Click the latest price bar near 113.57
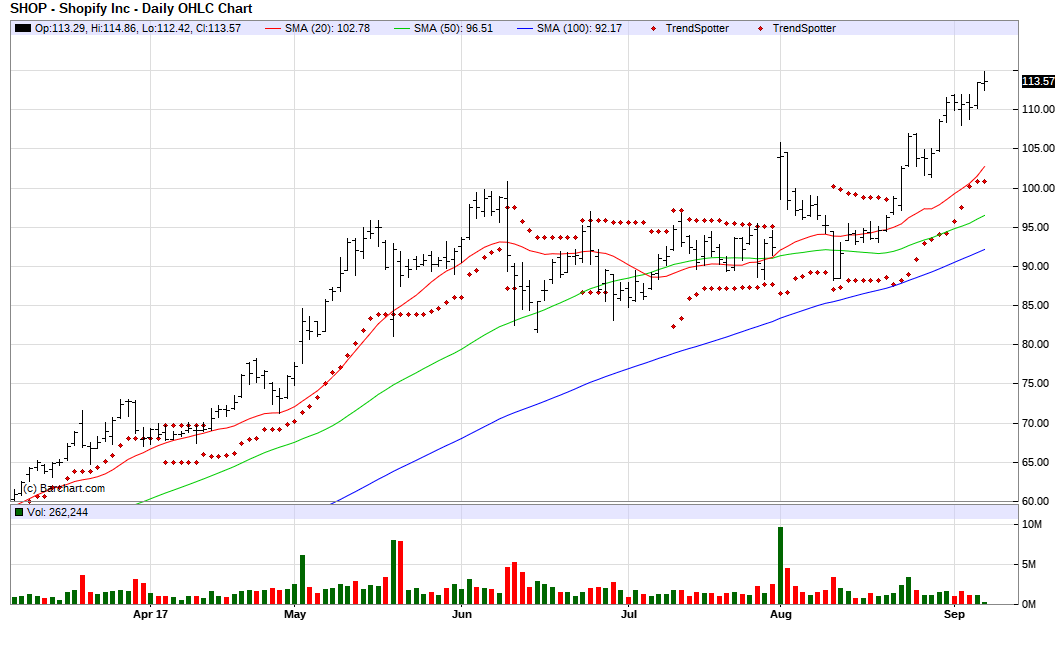The image size is (1060, 645). pos(985,80)
